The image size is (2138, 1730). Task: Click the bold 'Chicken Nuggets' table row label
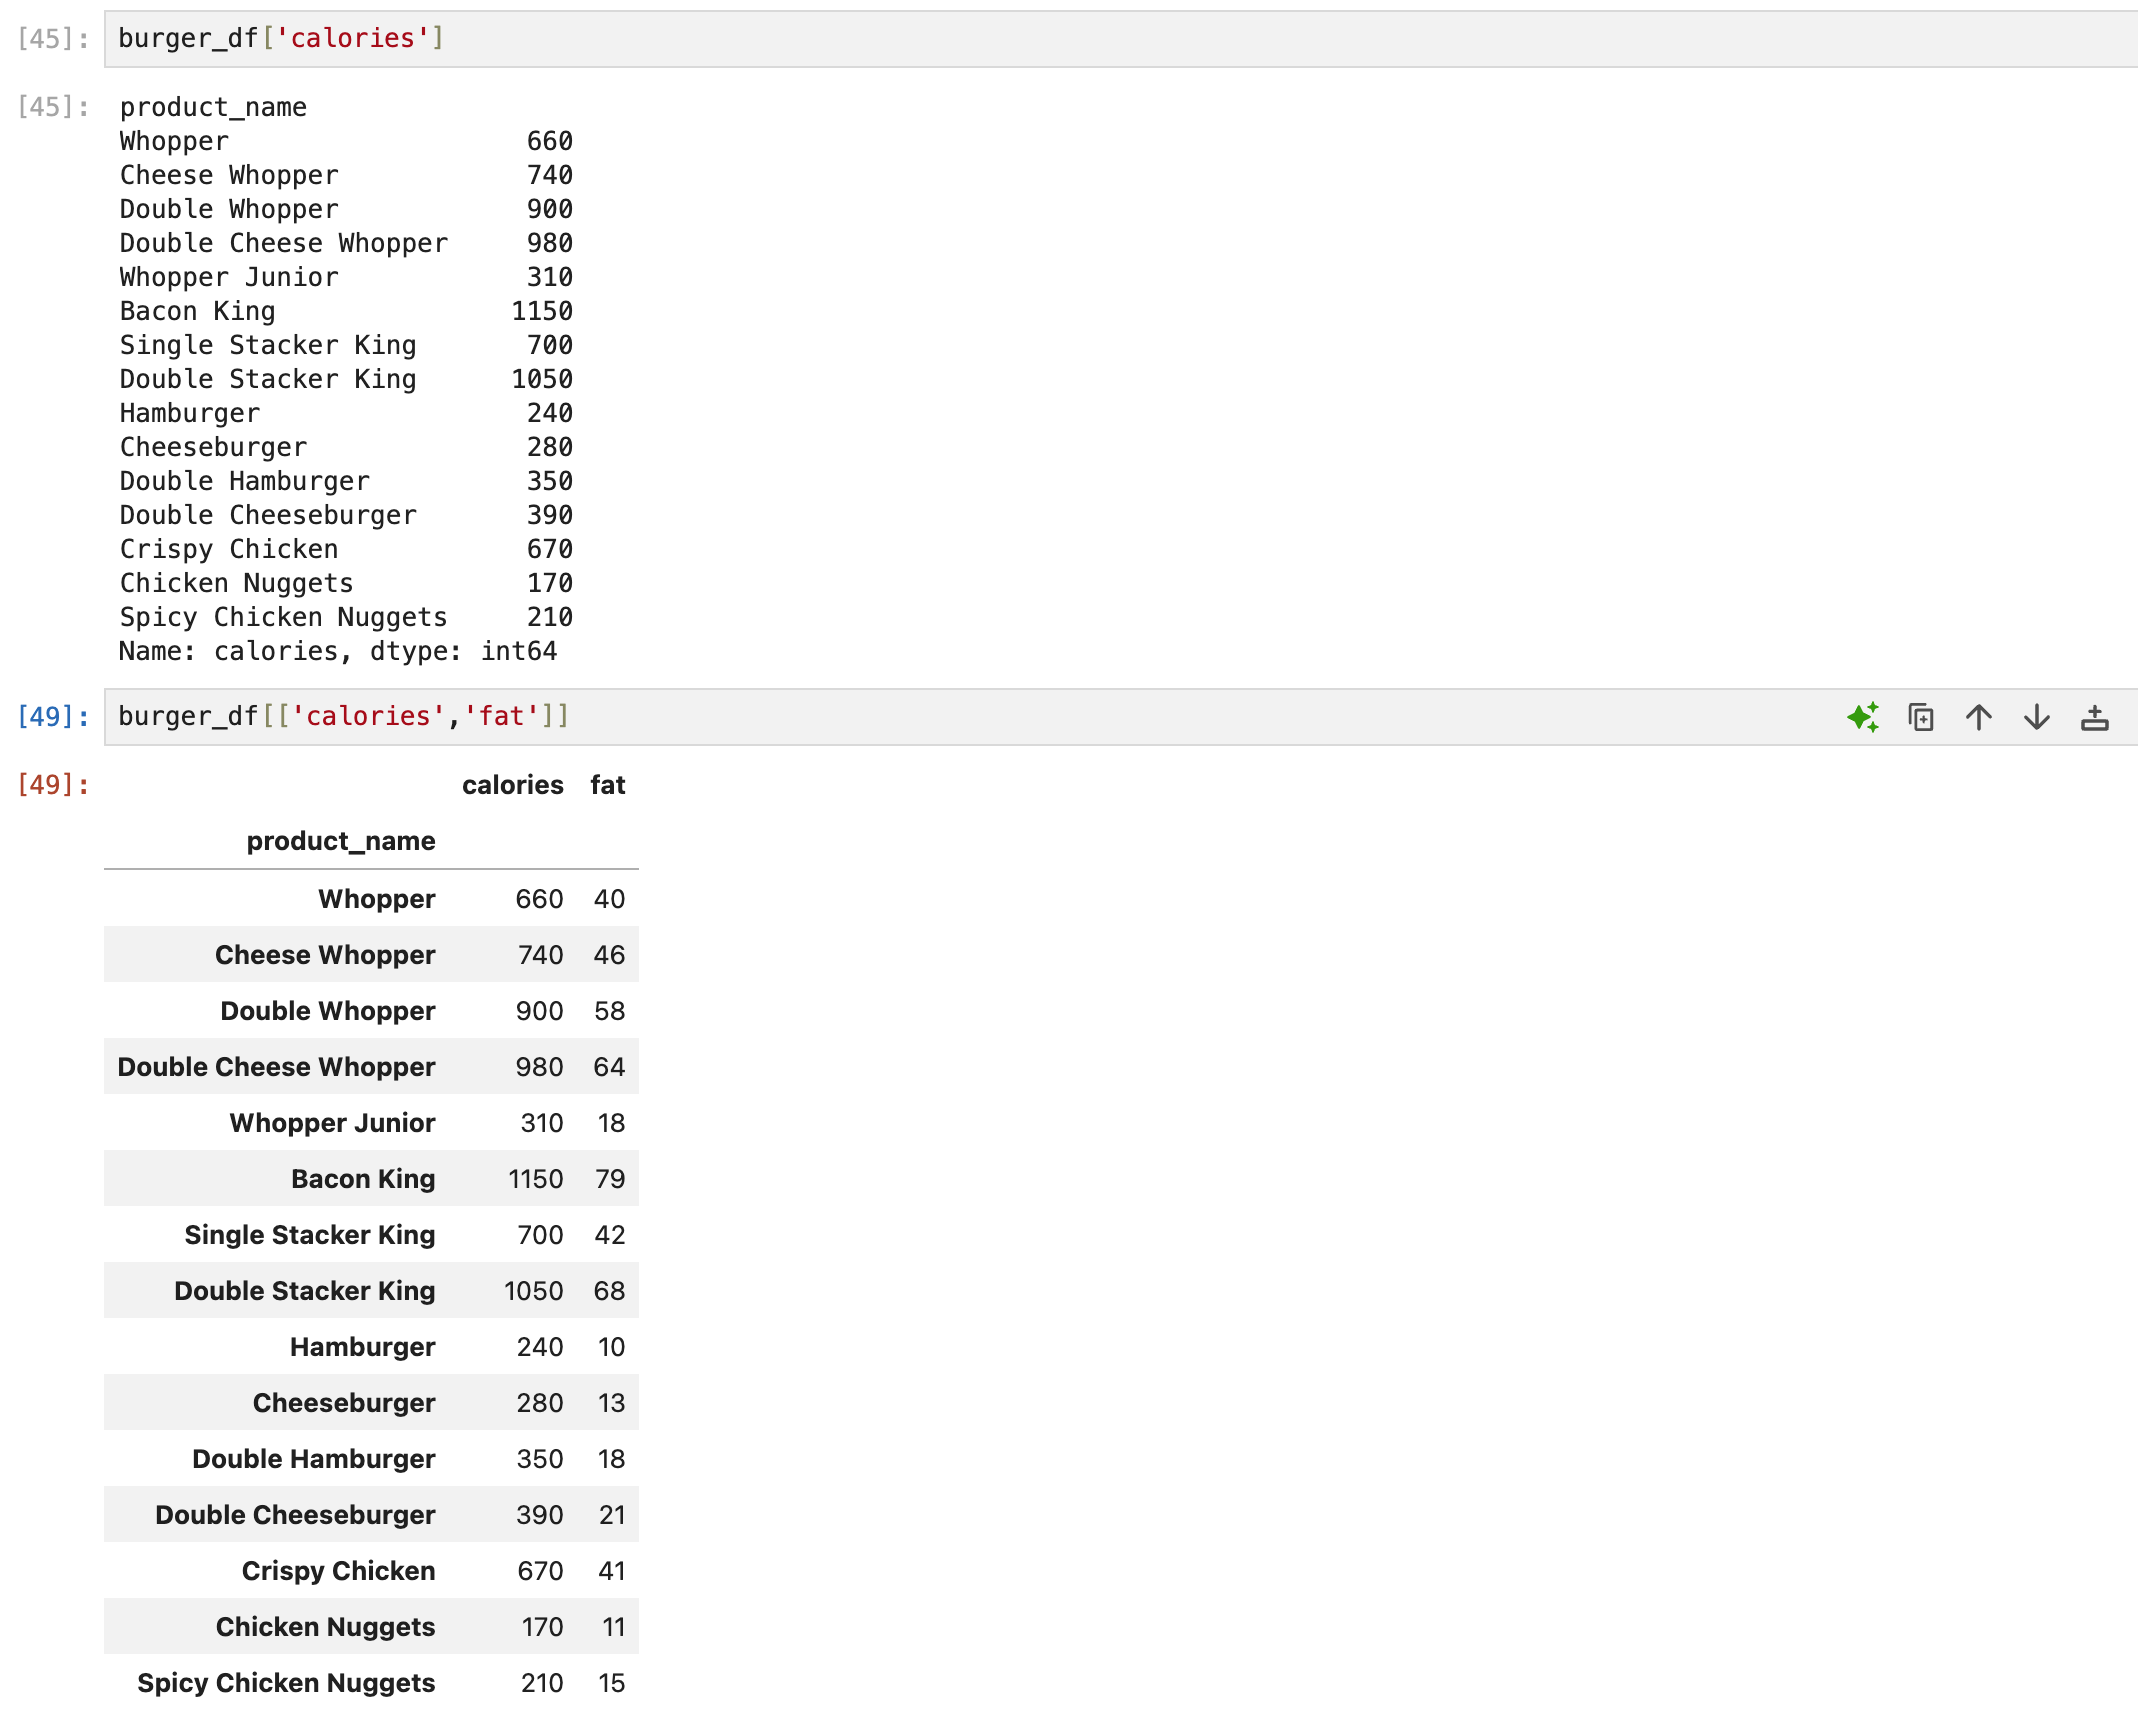[326, 1627]
